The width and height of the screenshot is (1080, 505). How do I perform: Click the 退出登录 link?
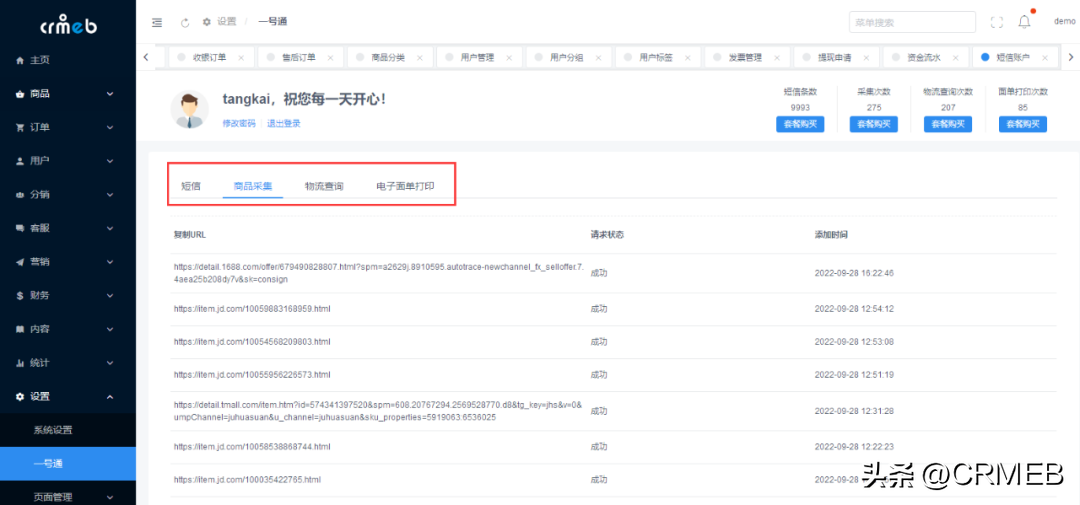(x=284, y=123)
